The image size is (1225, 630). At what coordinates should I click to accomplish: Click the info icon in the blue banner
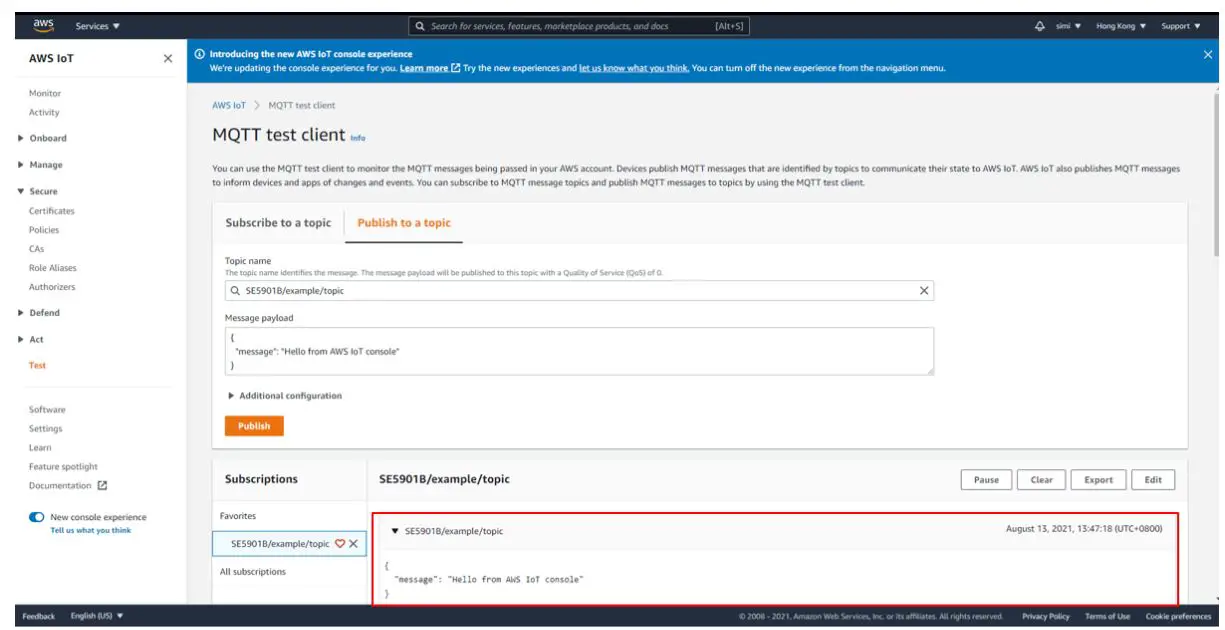click(200, 54)
